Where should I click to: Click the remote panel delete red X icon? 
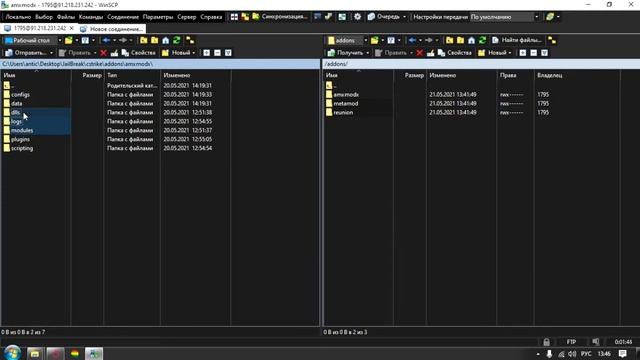click(x=420, y=53)
